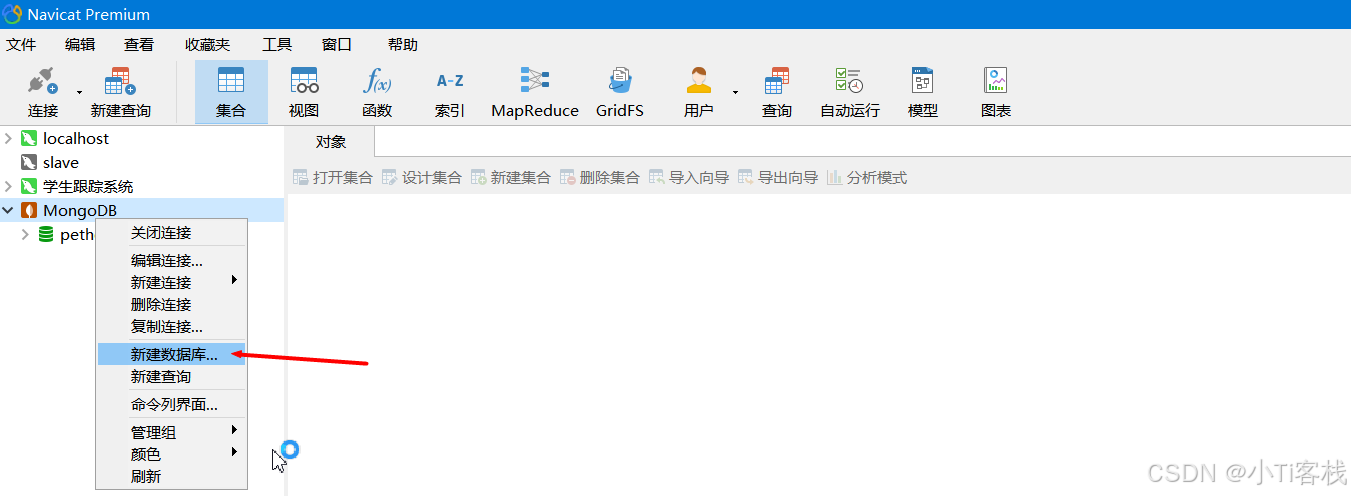Screen dimensions: 1351x496
Task: Click the Navicat Premium logo in title bar
Action: click(13, 14)
